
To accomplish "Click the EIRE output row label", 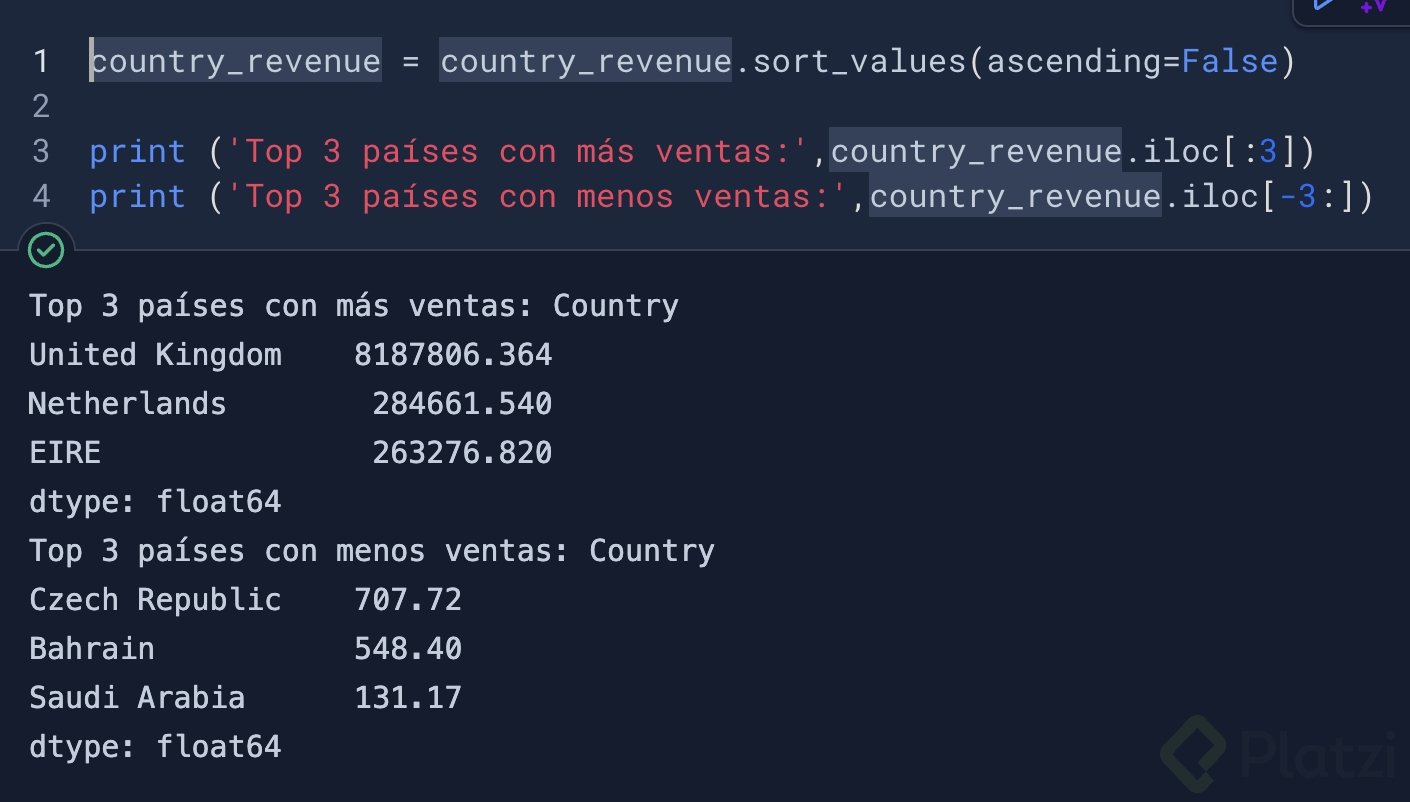I will (65, 453).
